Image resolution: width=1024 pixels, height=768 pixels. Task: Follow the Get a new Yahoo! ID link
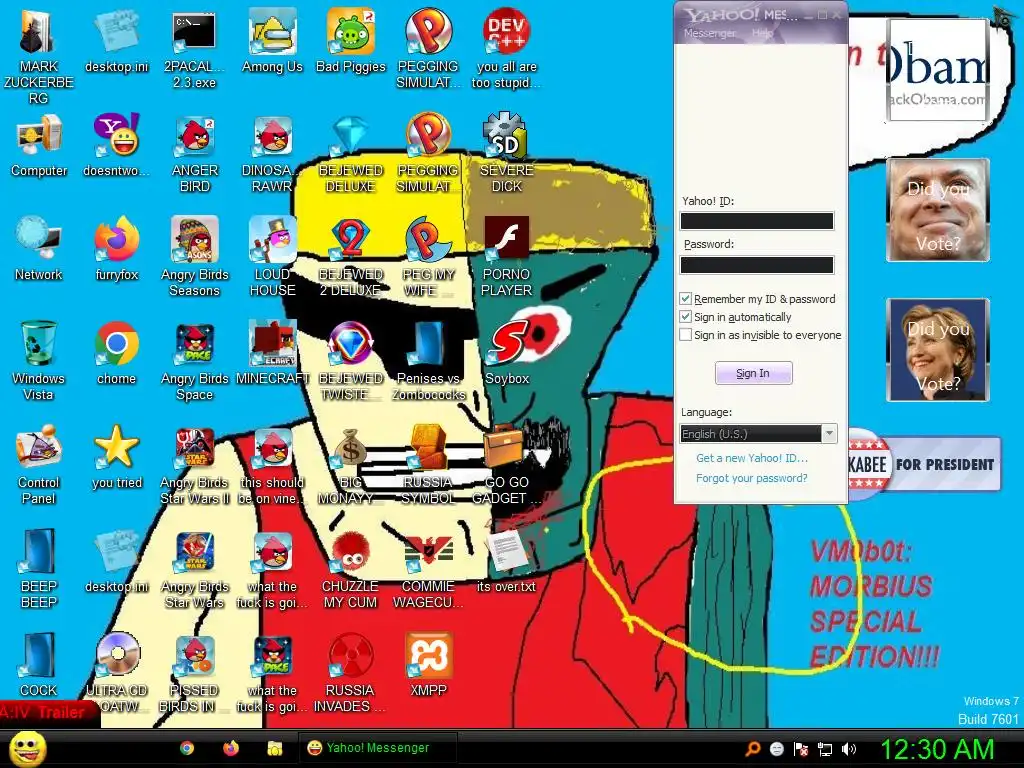tap(752, 458)
